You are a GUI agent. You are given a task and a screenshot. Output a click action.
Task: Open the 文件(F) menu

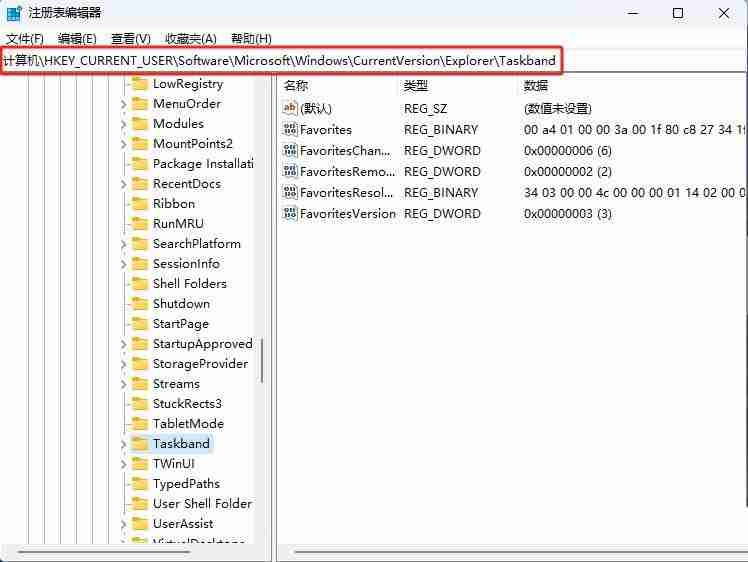pos(25,39)
